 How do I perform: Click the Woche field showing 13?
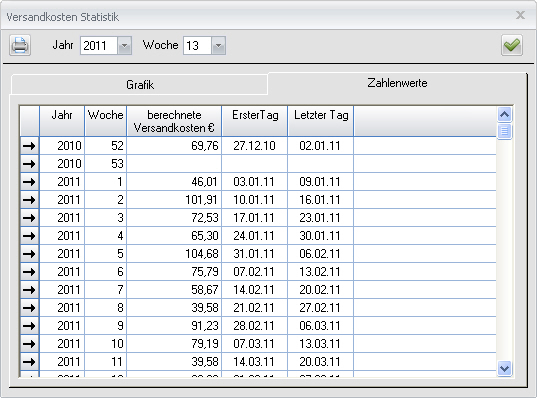pos(198,45)
